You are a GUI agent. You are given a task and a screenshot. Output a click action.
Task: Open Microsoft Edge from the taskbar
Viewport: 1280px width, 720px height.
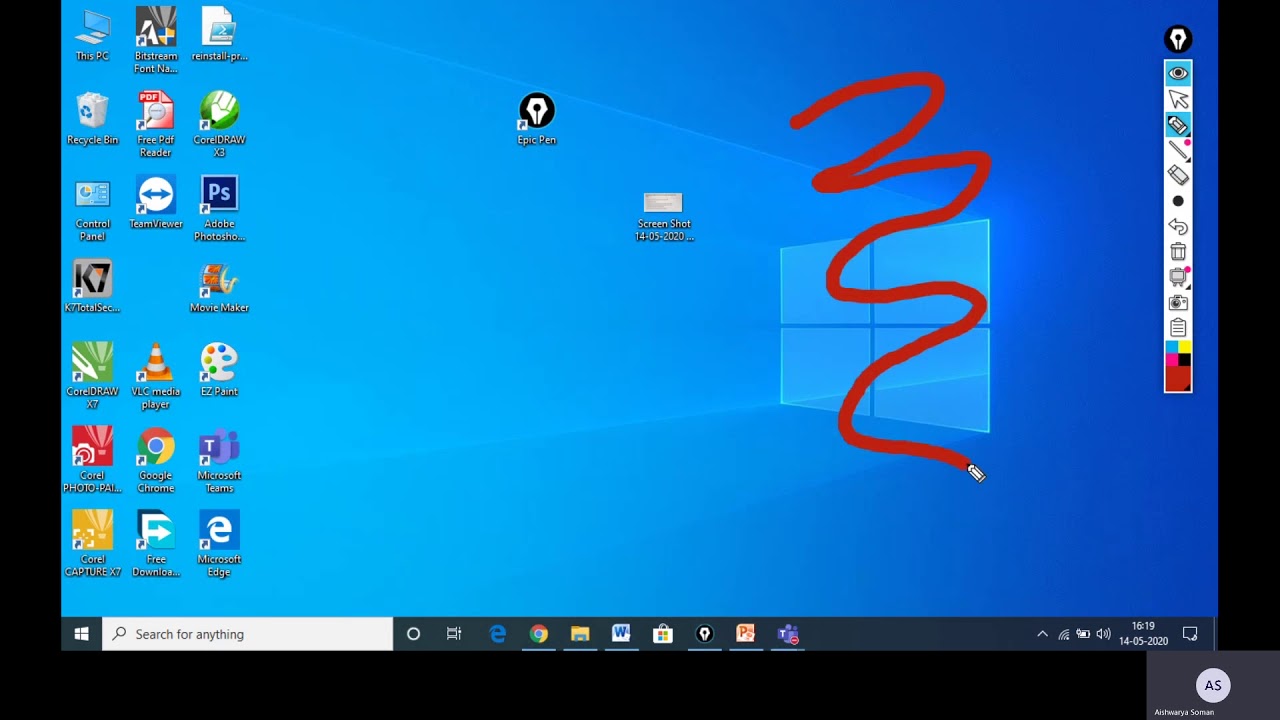[x=497, y=634]
